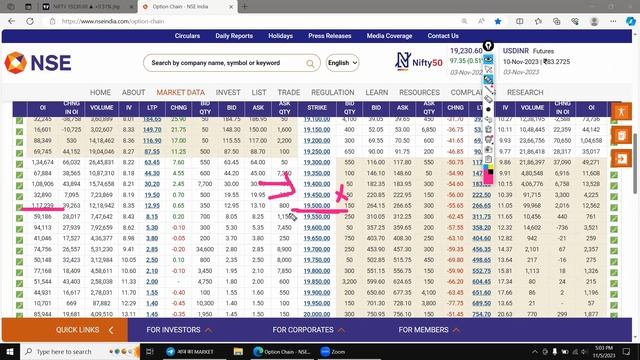Click the browser profile avatar
This screenshot has width=640, height=360.
[594, 21]
